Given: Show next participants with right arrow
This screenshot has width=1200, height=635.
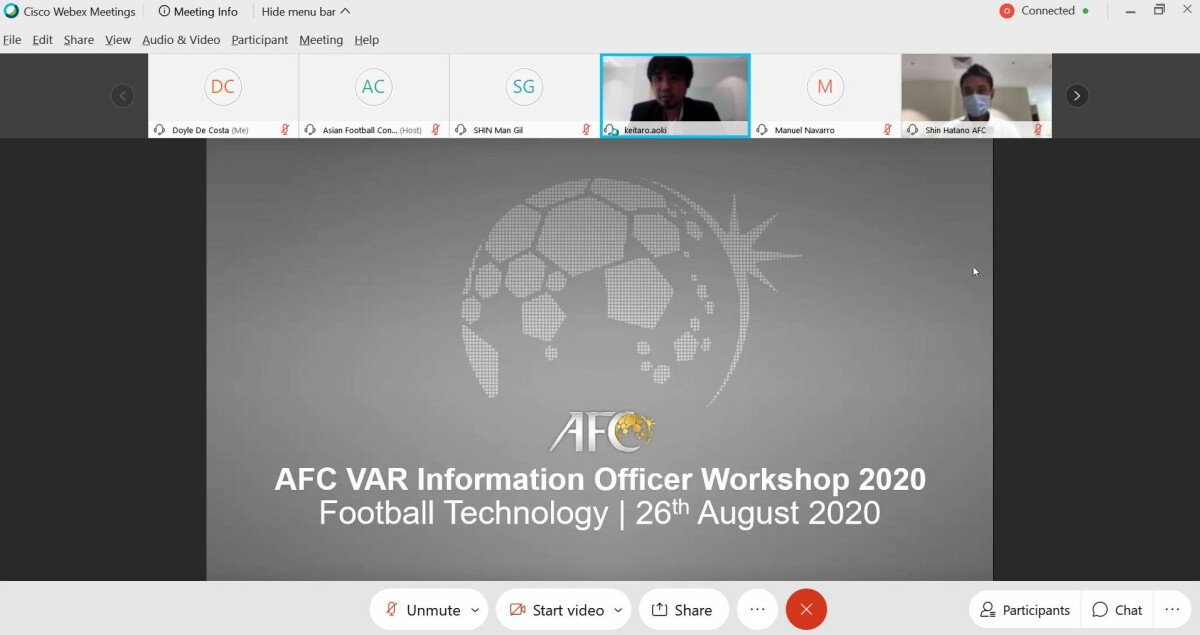Looking at the screenshot, I should tap(1077, 96).
